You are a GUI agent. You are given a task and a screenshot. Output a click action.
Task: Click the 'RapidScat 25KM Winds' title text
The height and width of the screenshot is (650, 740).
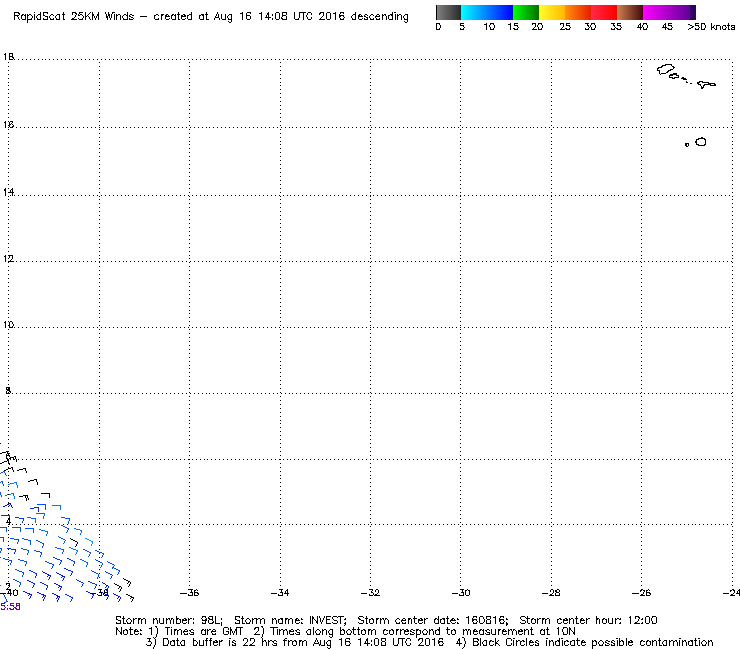[74, 17]
